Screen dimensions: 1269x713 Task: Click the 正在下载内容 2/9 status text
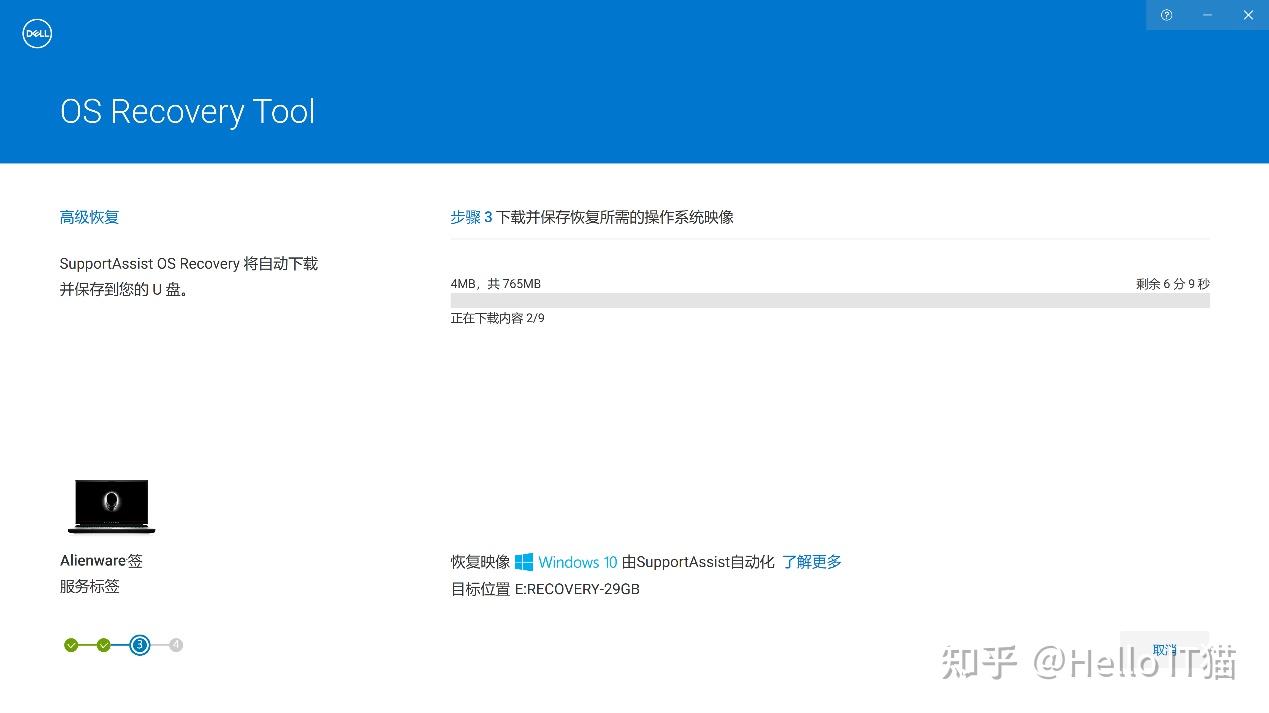coord(497,317)
